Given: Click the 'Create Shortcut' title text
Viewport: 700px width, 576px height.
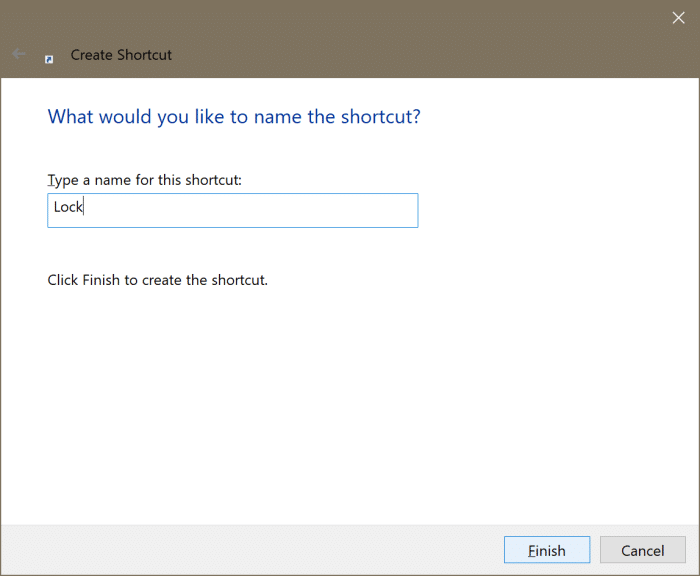Looking at the screenshot, I should [121, 55].
